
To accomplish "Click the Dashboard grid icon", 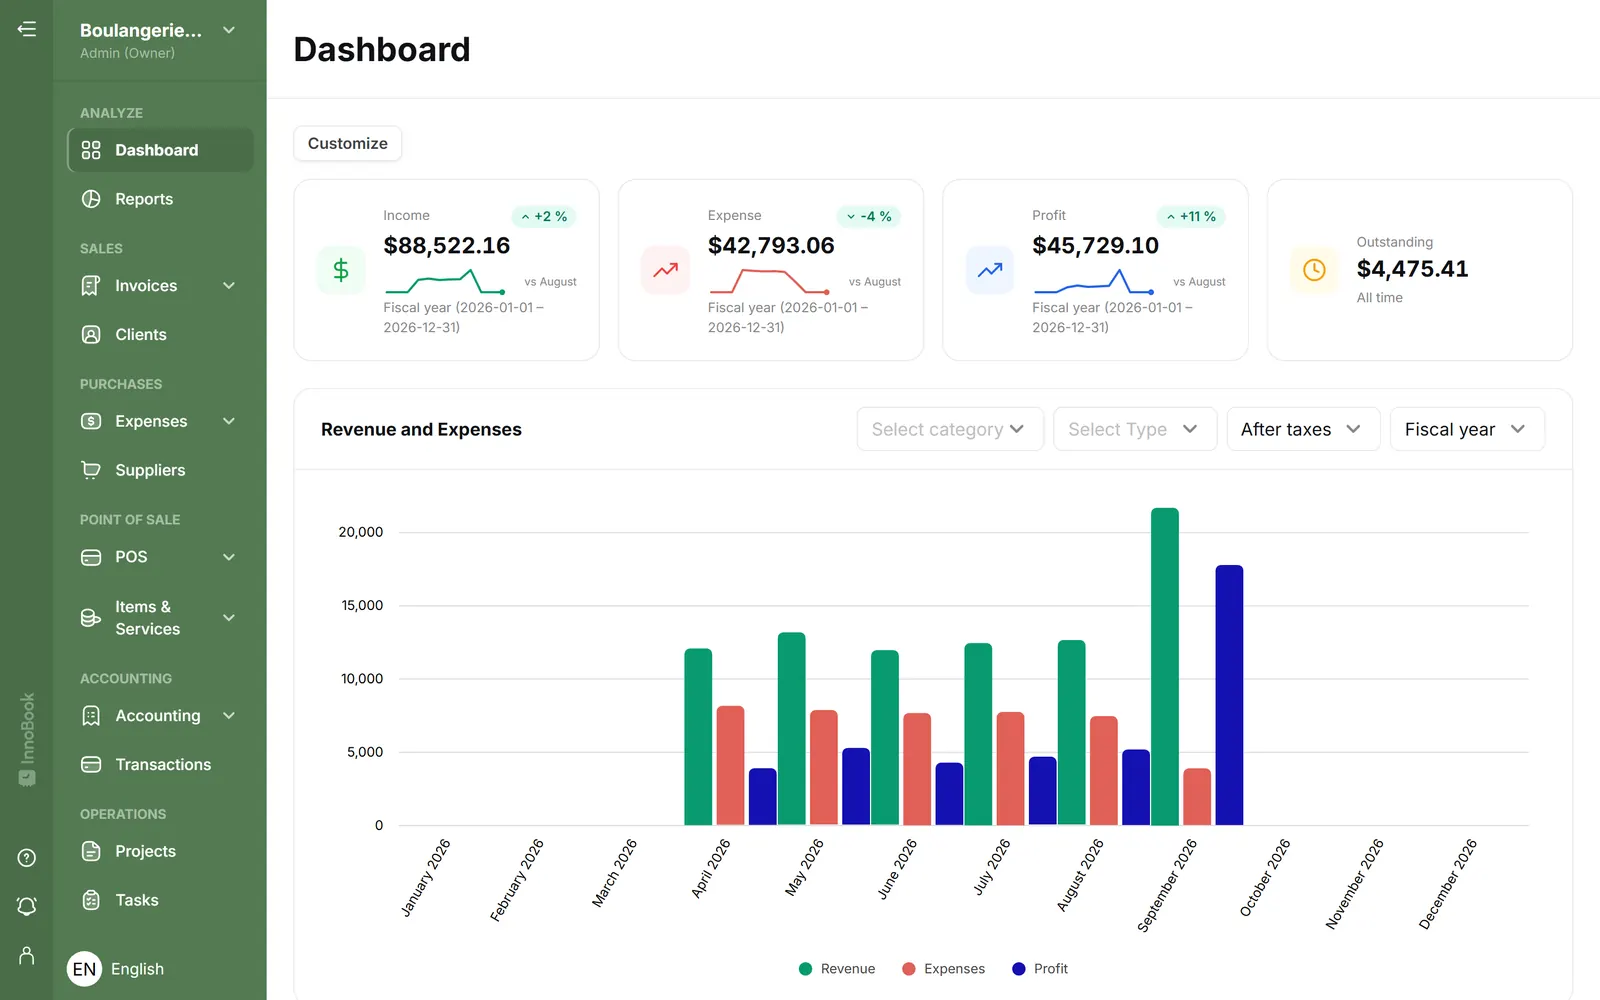I will [91, 150].
